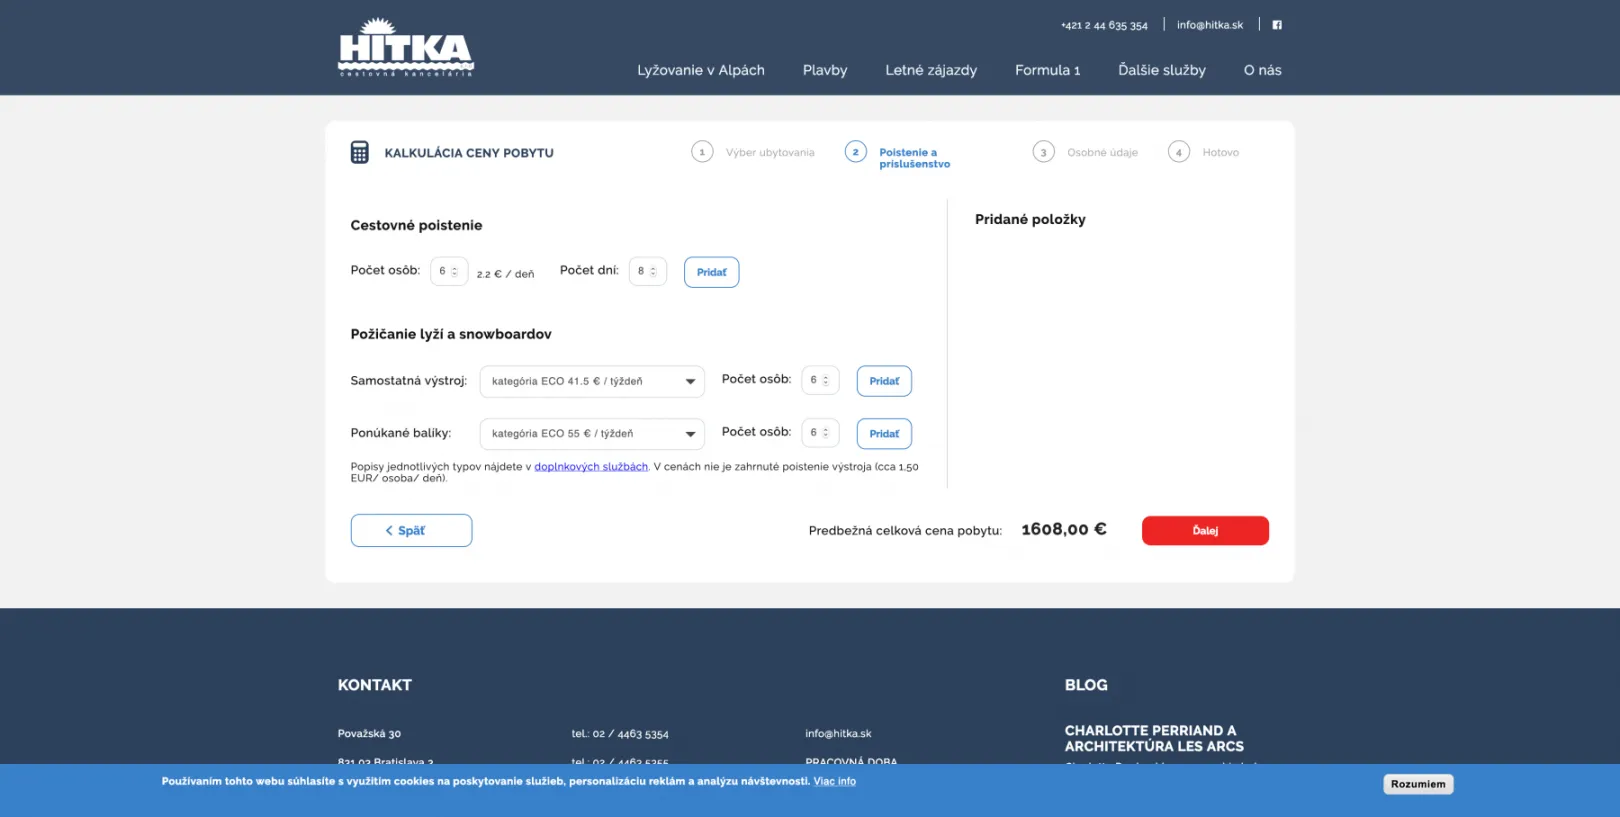The height and width of the screenshot is (817, 1620).
Task: Open cookie Viac info link
Action: coord(835,781)
